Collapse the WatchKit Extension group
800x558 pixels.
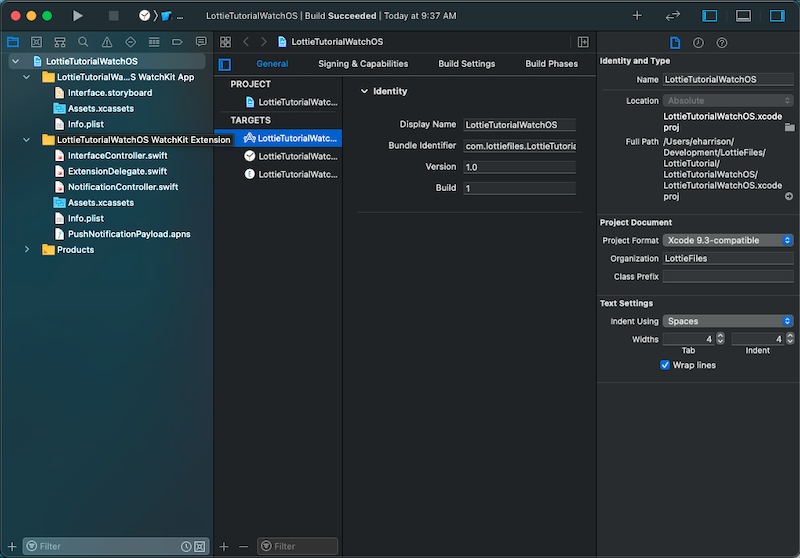[x=27, y=140]
